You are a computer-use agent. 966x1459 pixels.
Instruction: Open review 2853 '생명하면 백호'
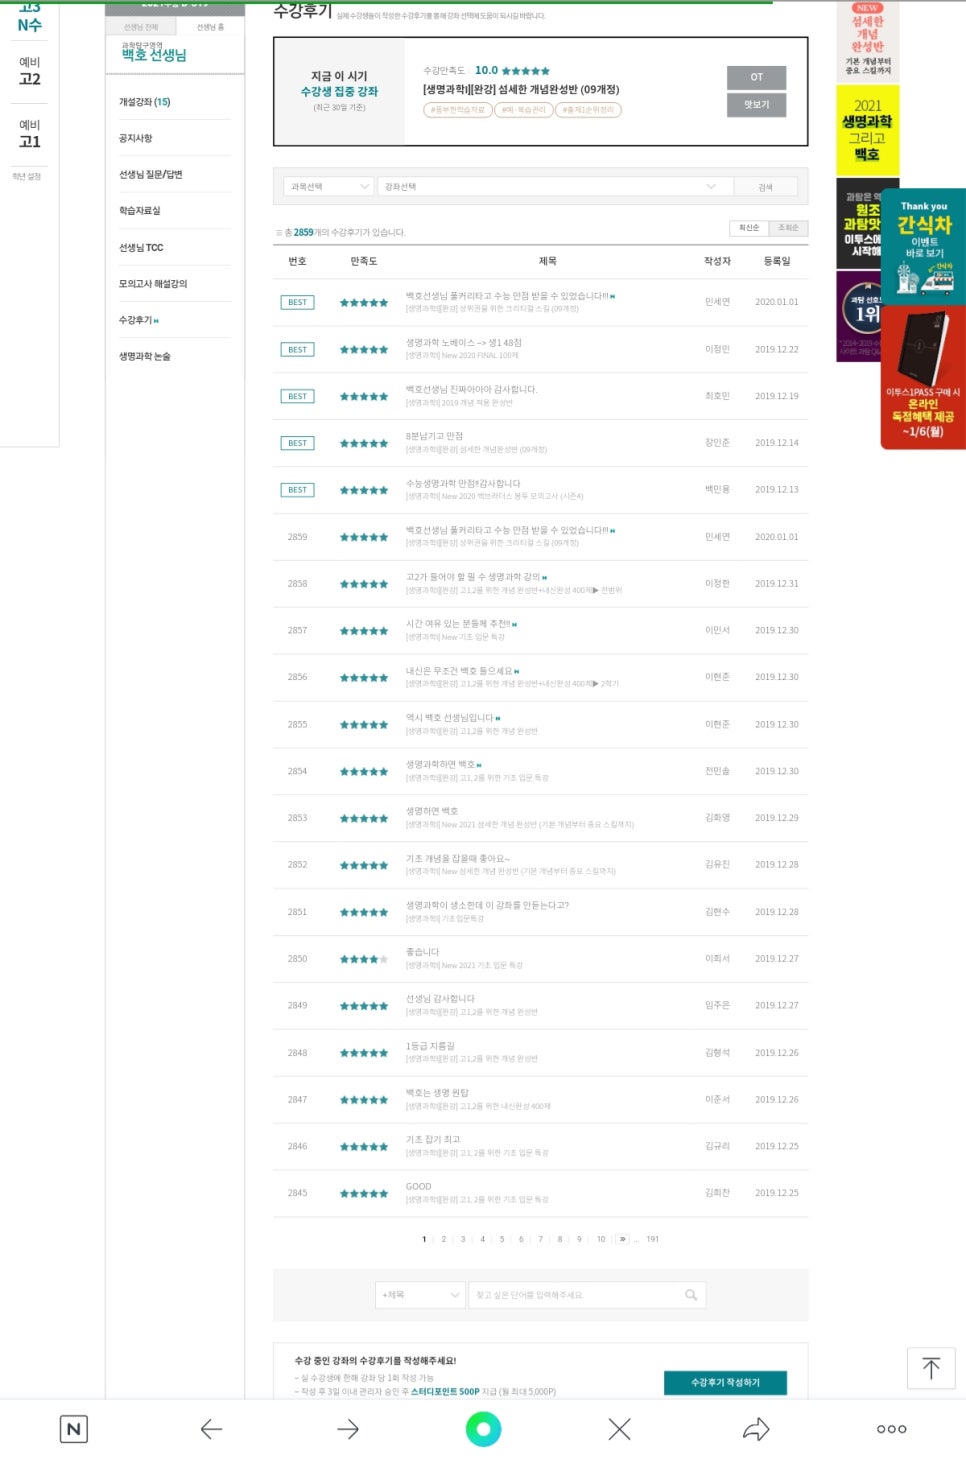pyautogui.click(x=432, y=811)
